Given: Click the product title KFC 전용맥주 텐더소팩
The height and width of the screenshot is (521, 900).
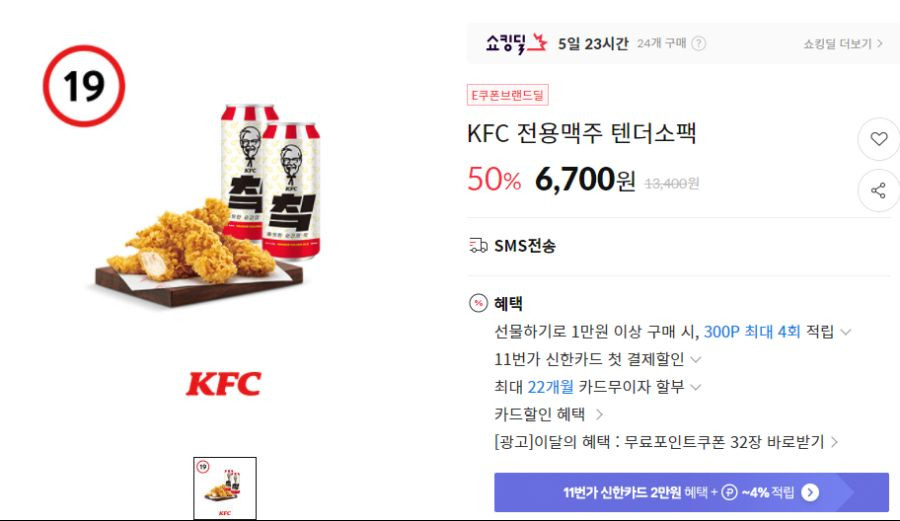Looking at the screenshot, I should 581,133.
